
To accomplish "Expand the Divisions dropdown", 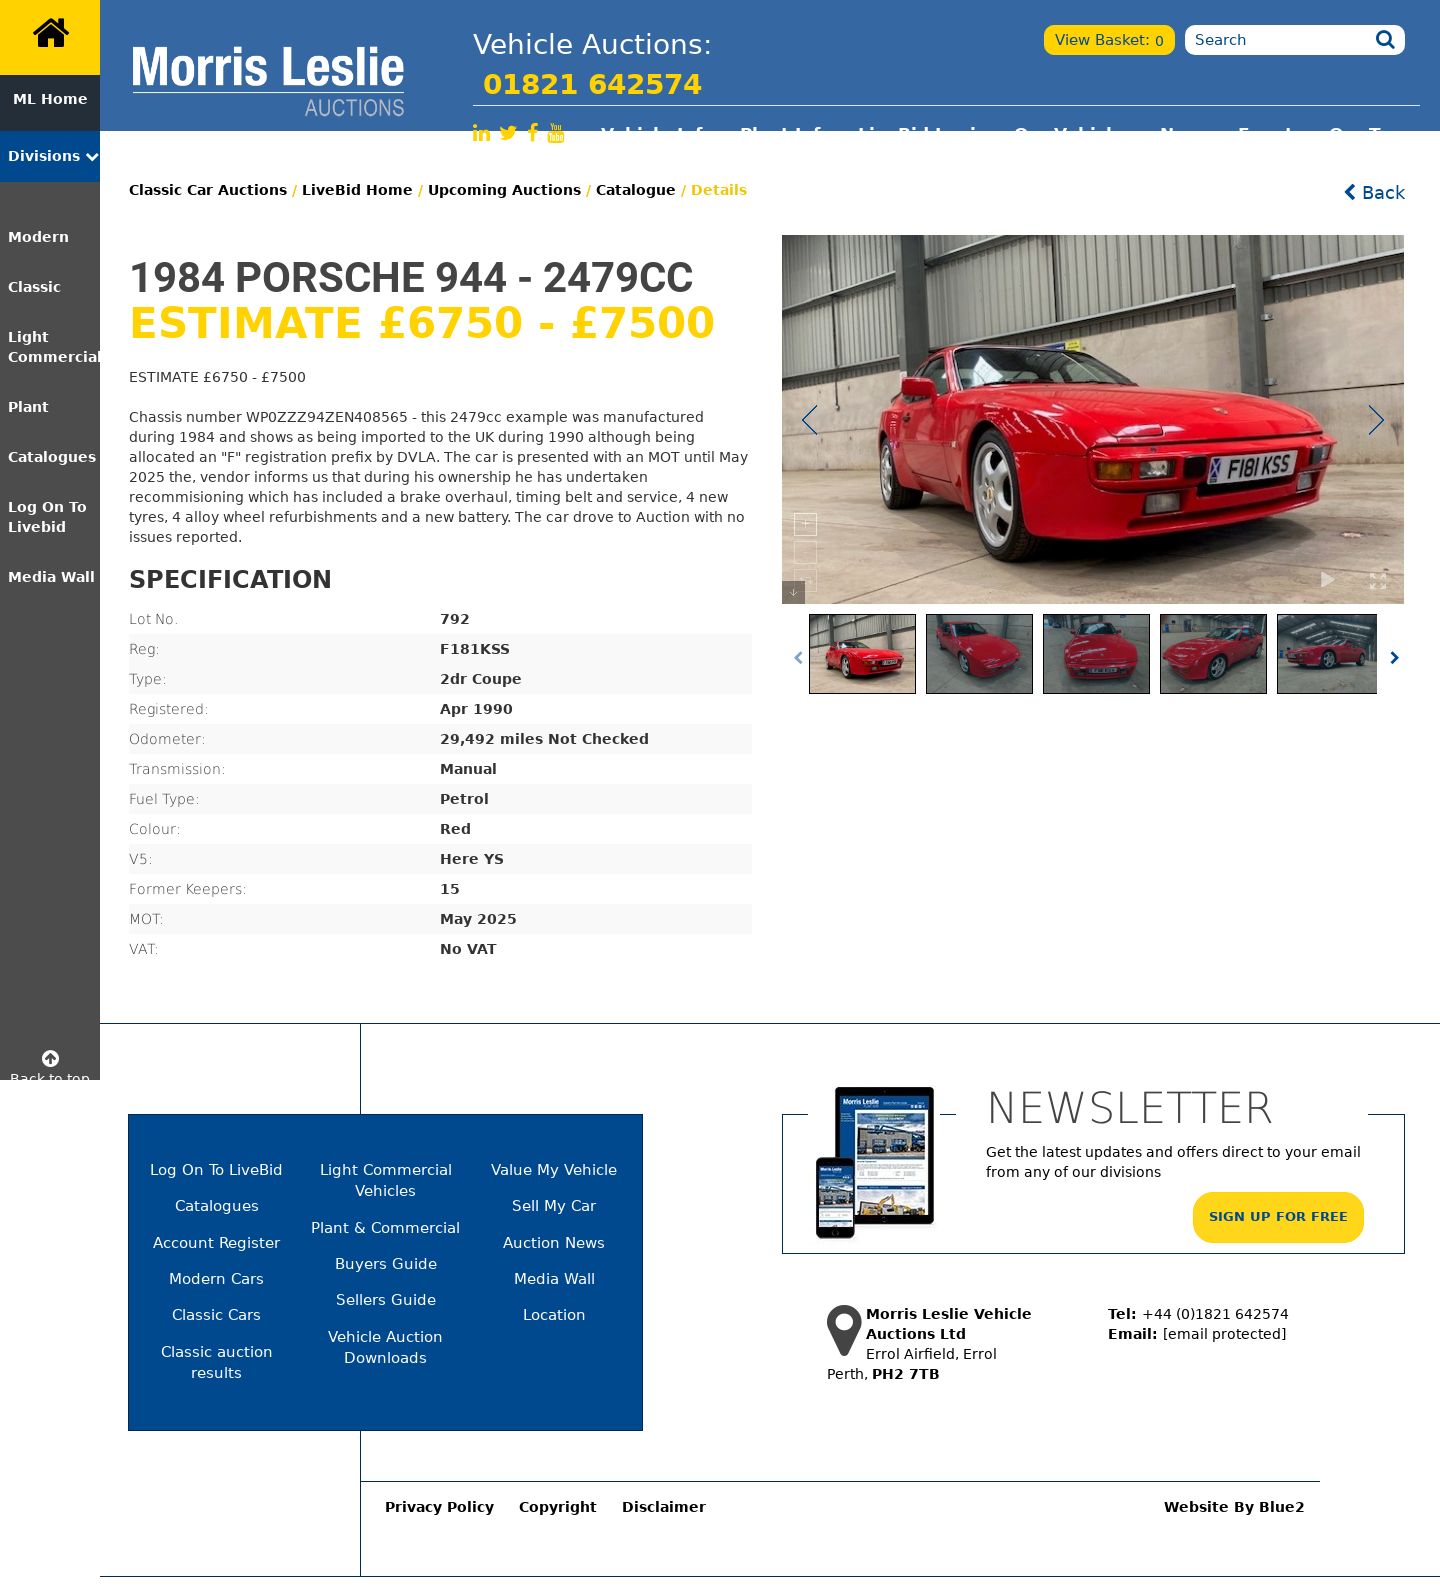I will [50, 156].
